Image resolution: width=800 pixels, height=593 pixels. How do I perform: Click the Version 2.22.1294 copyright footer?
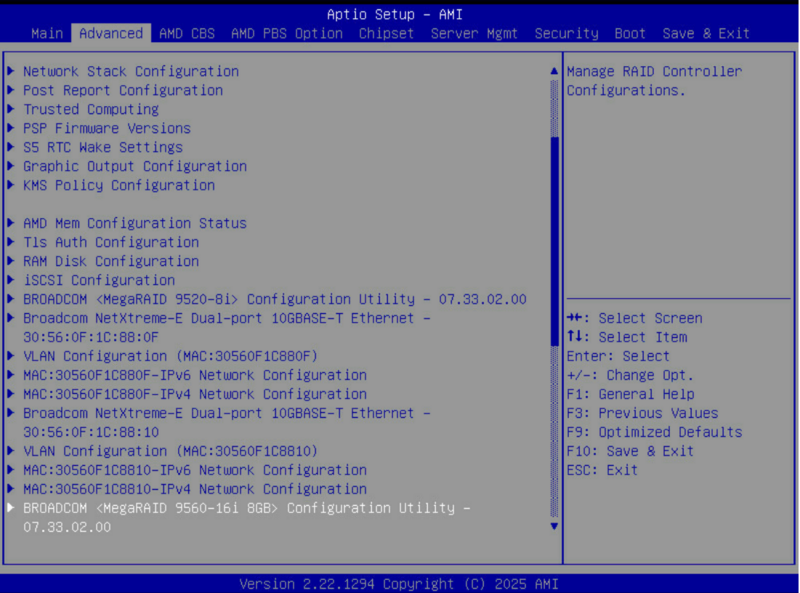[399, 584]
